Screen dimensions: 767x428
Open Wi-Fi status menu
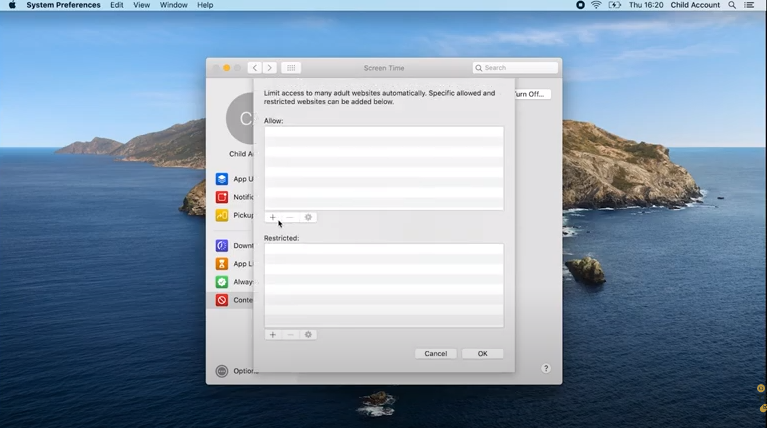(596, 5)
